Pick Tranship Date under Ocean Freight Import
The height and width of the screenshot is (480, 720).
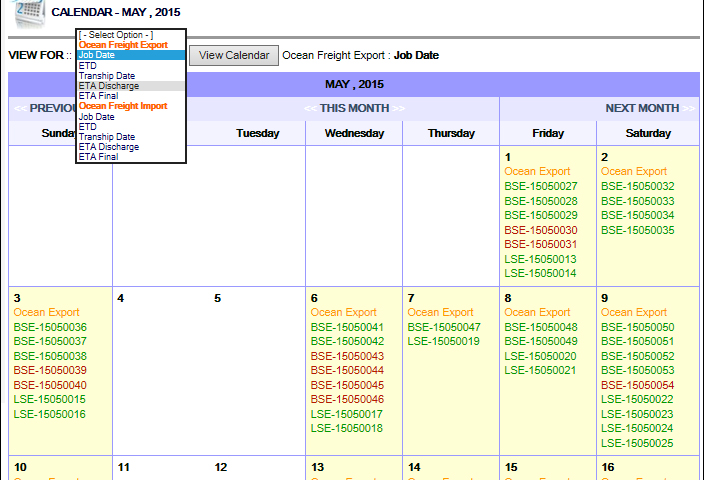(x=131, y=137)
